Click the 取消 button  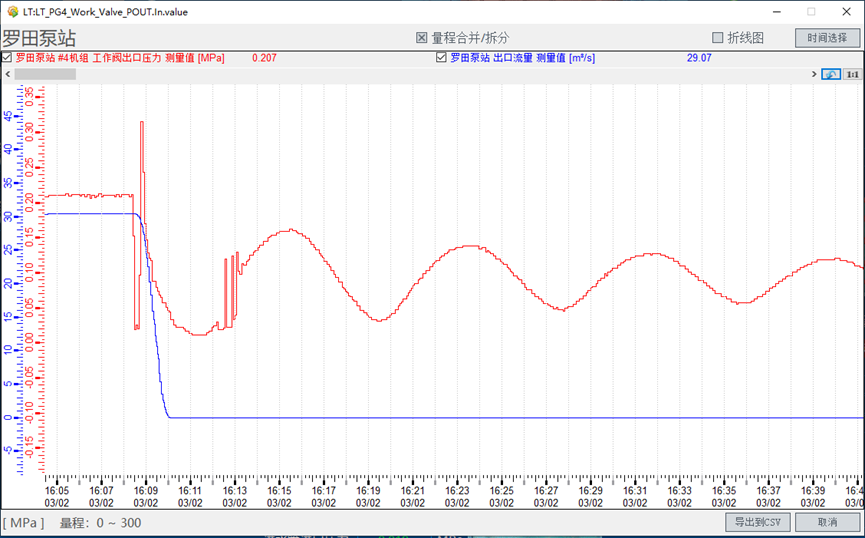[827, 522]
